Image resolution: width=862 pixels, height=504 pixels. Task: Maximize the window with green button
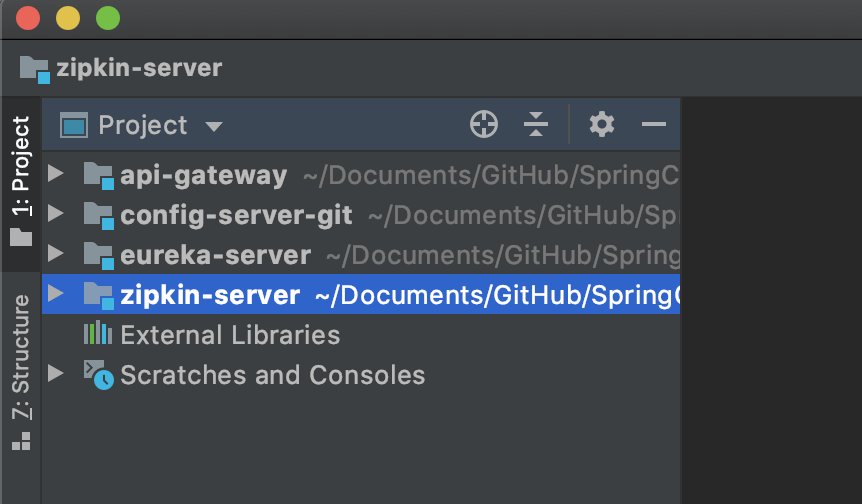108,18
